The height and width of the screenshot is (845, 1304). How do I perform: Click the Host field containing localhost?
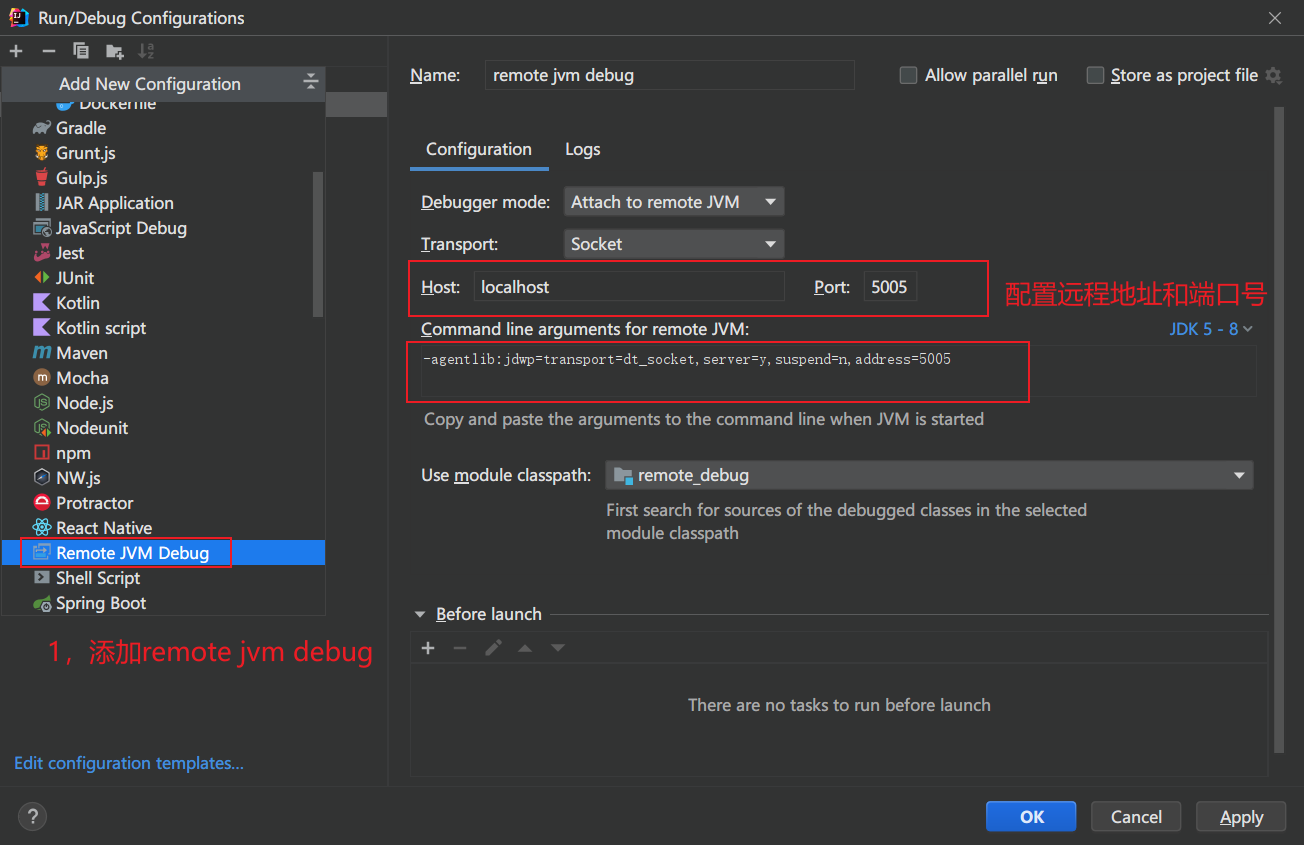pos(629,287)
